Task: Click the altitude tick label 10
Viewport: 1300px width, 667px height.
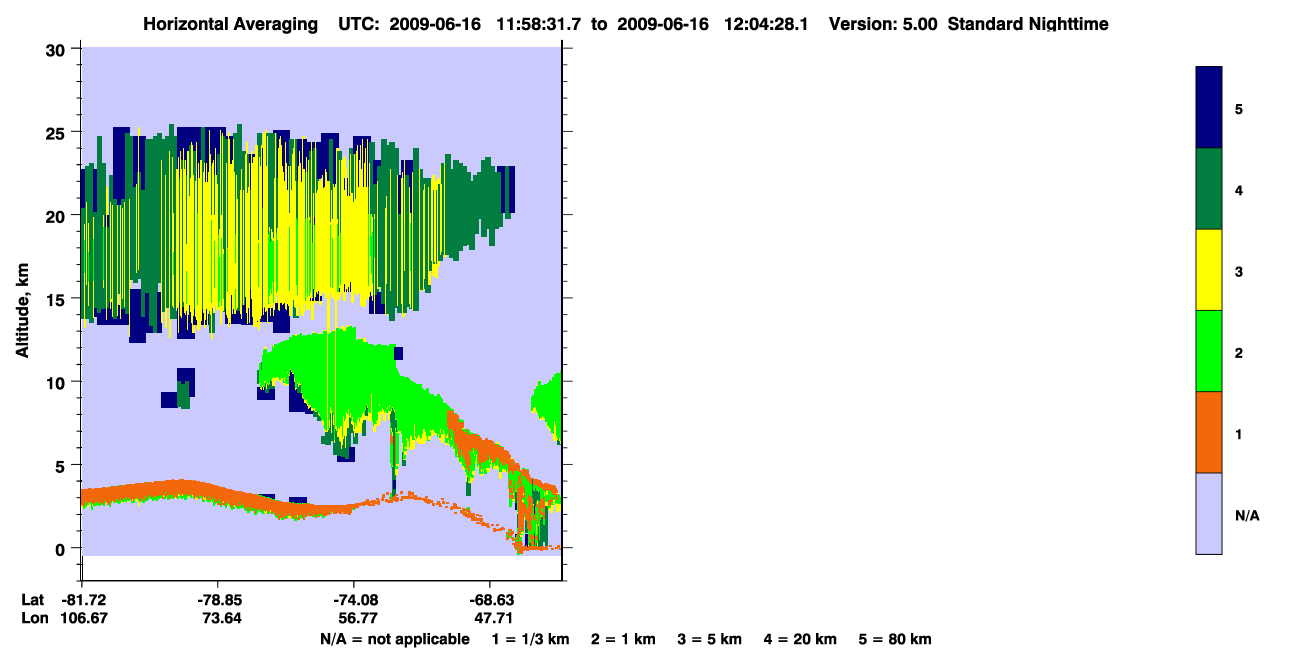Action: pos(57,382)
